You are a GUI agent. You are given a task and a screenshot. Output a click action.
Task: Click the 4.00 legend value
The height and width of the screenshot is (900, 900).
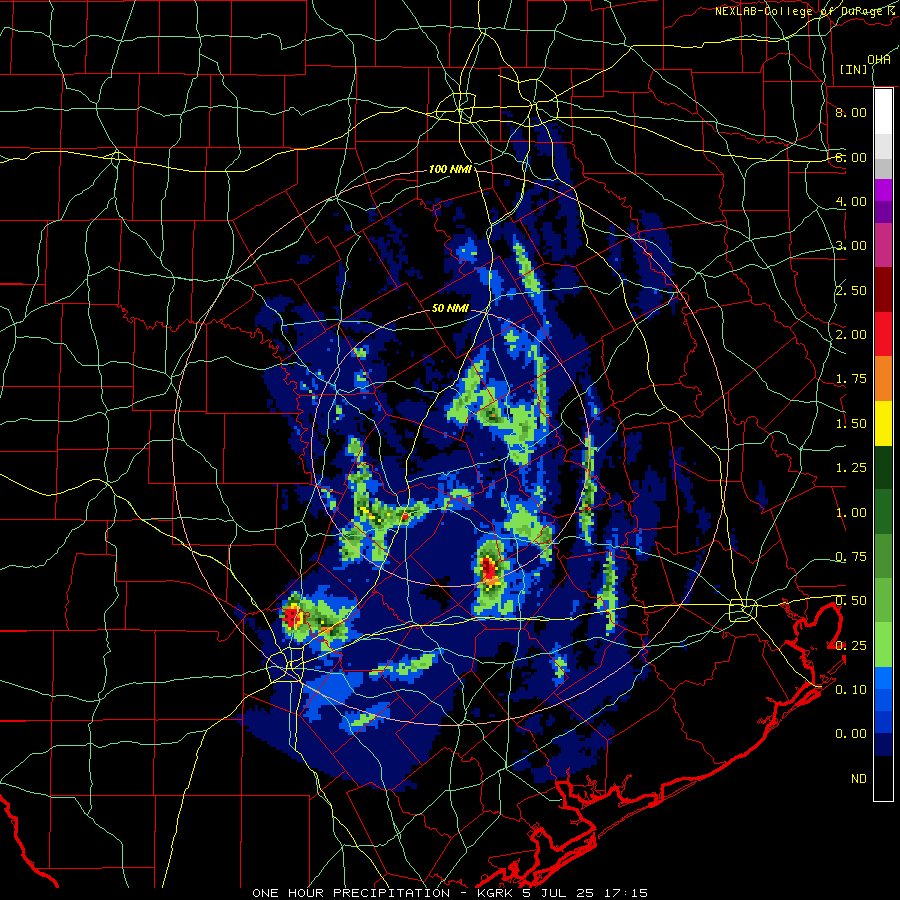coord(850,201)
